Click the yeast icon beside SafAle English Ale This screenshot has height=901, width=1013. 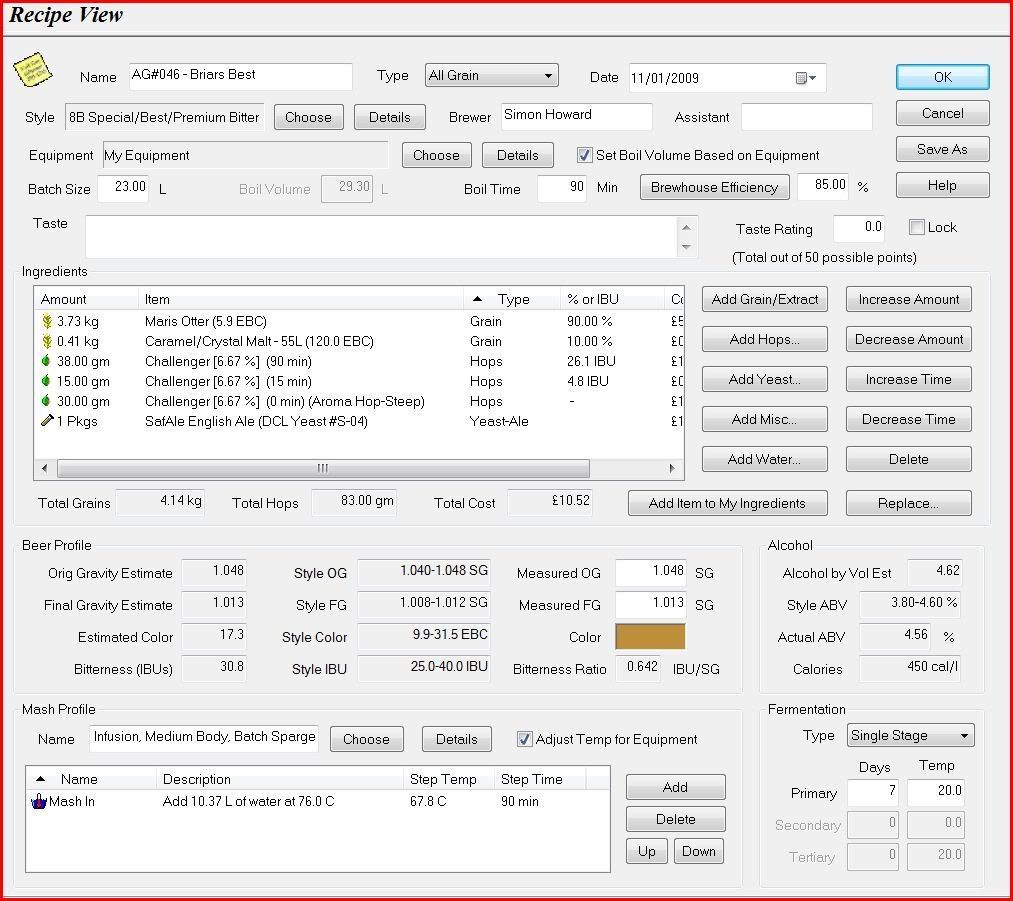47,420
